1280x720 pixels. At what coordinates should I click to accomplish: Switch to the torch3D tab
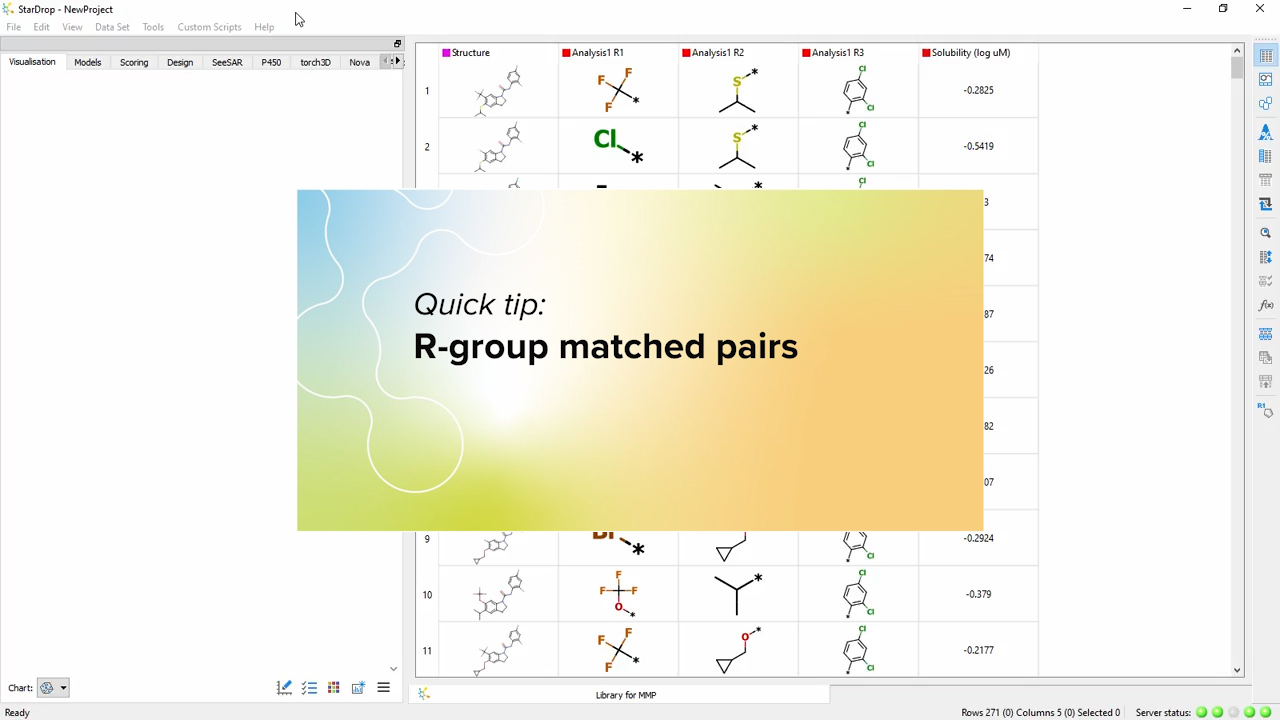point(315,62)
